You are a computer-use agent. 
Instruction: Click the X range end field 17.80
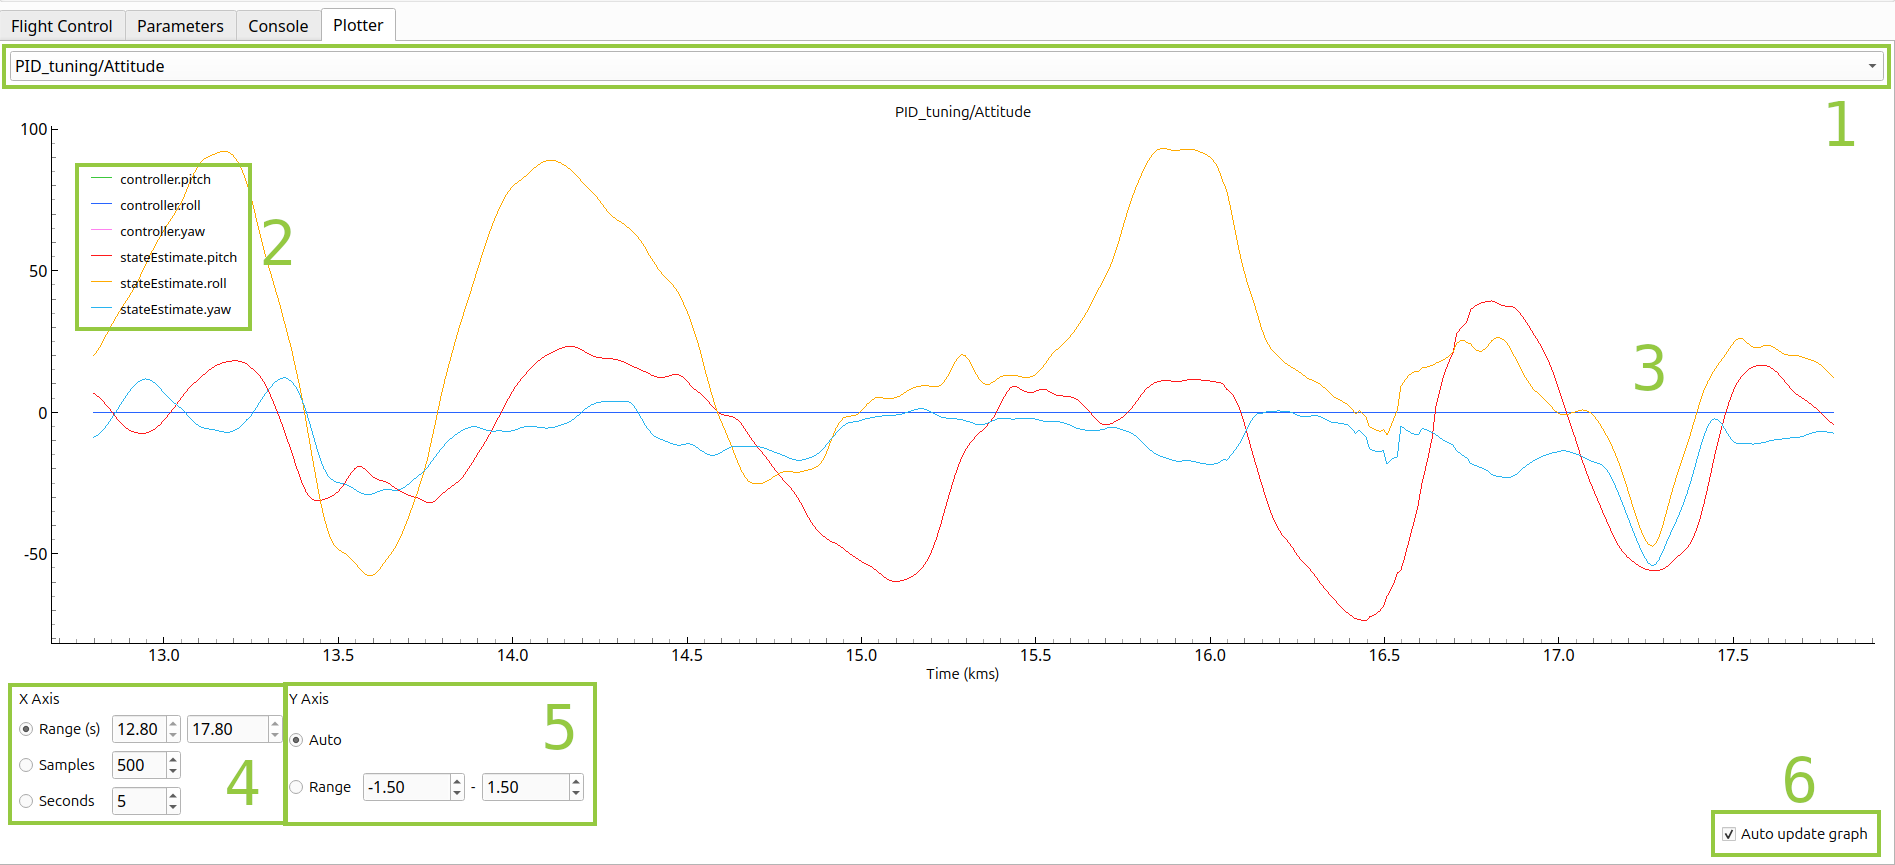click(x=226, y=729)
